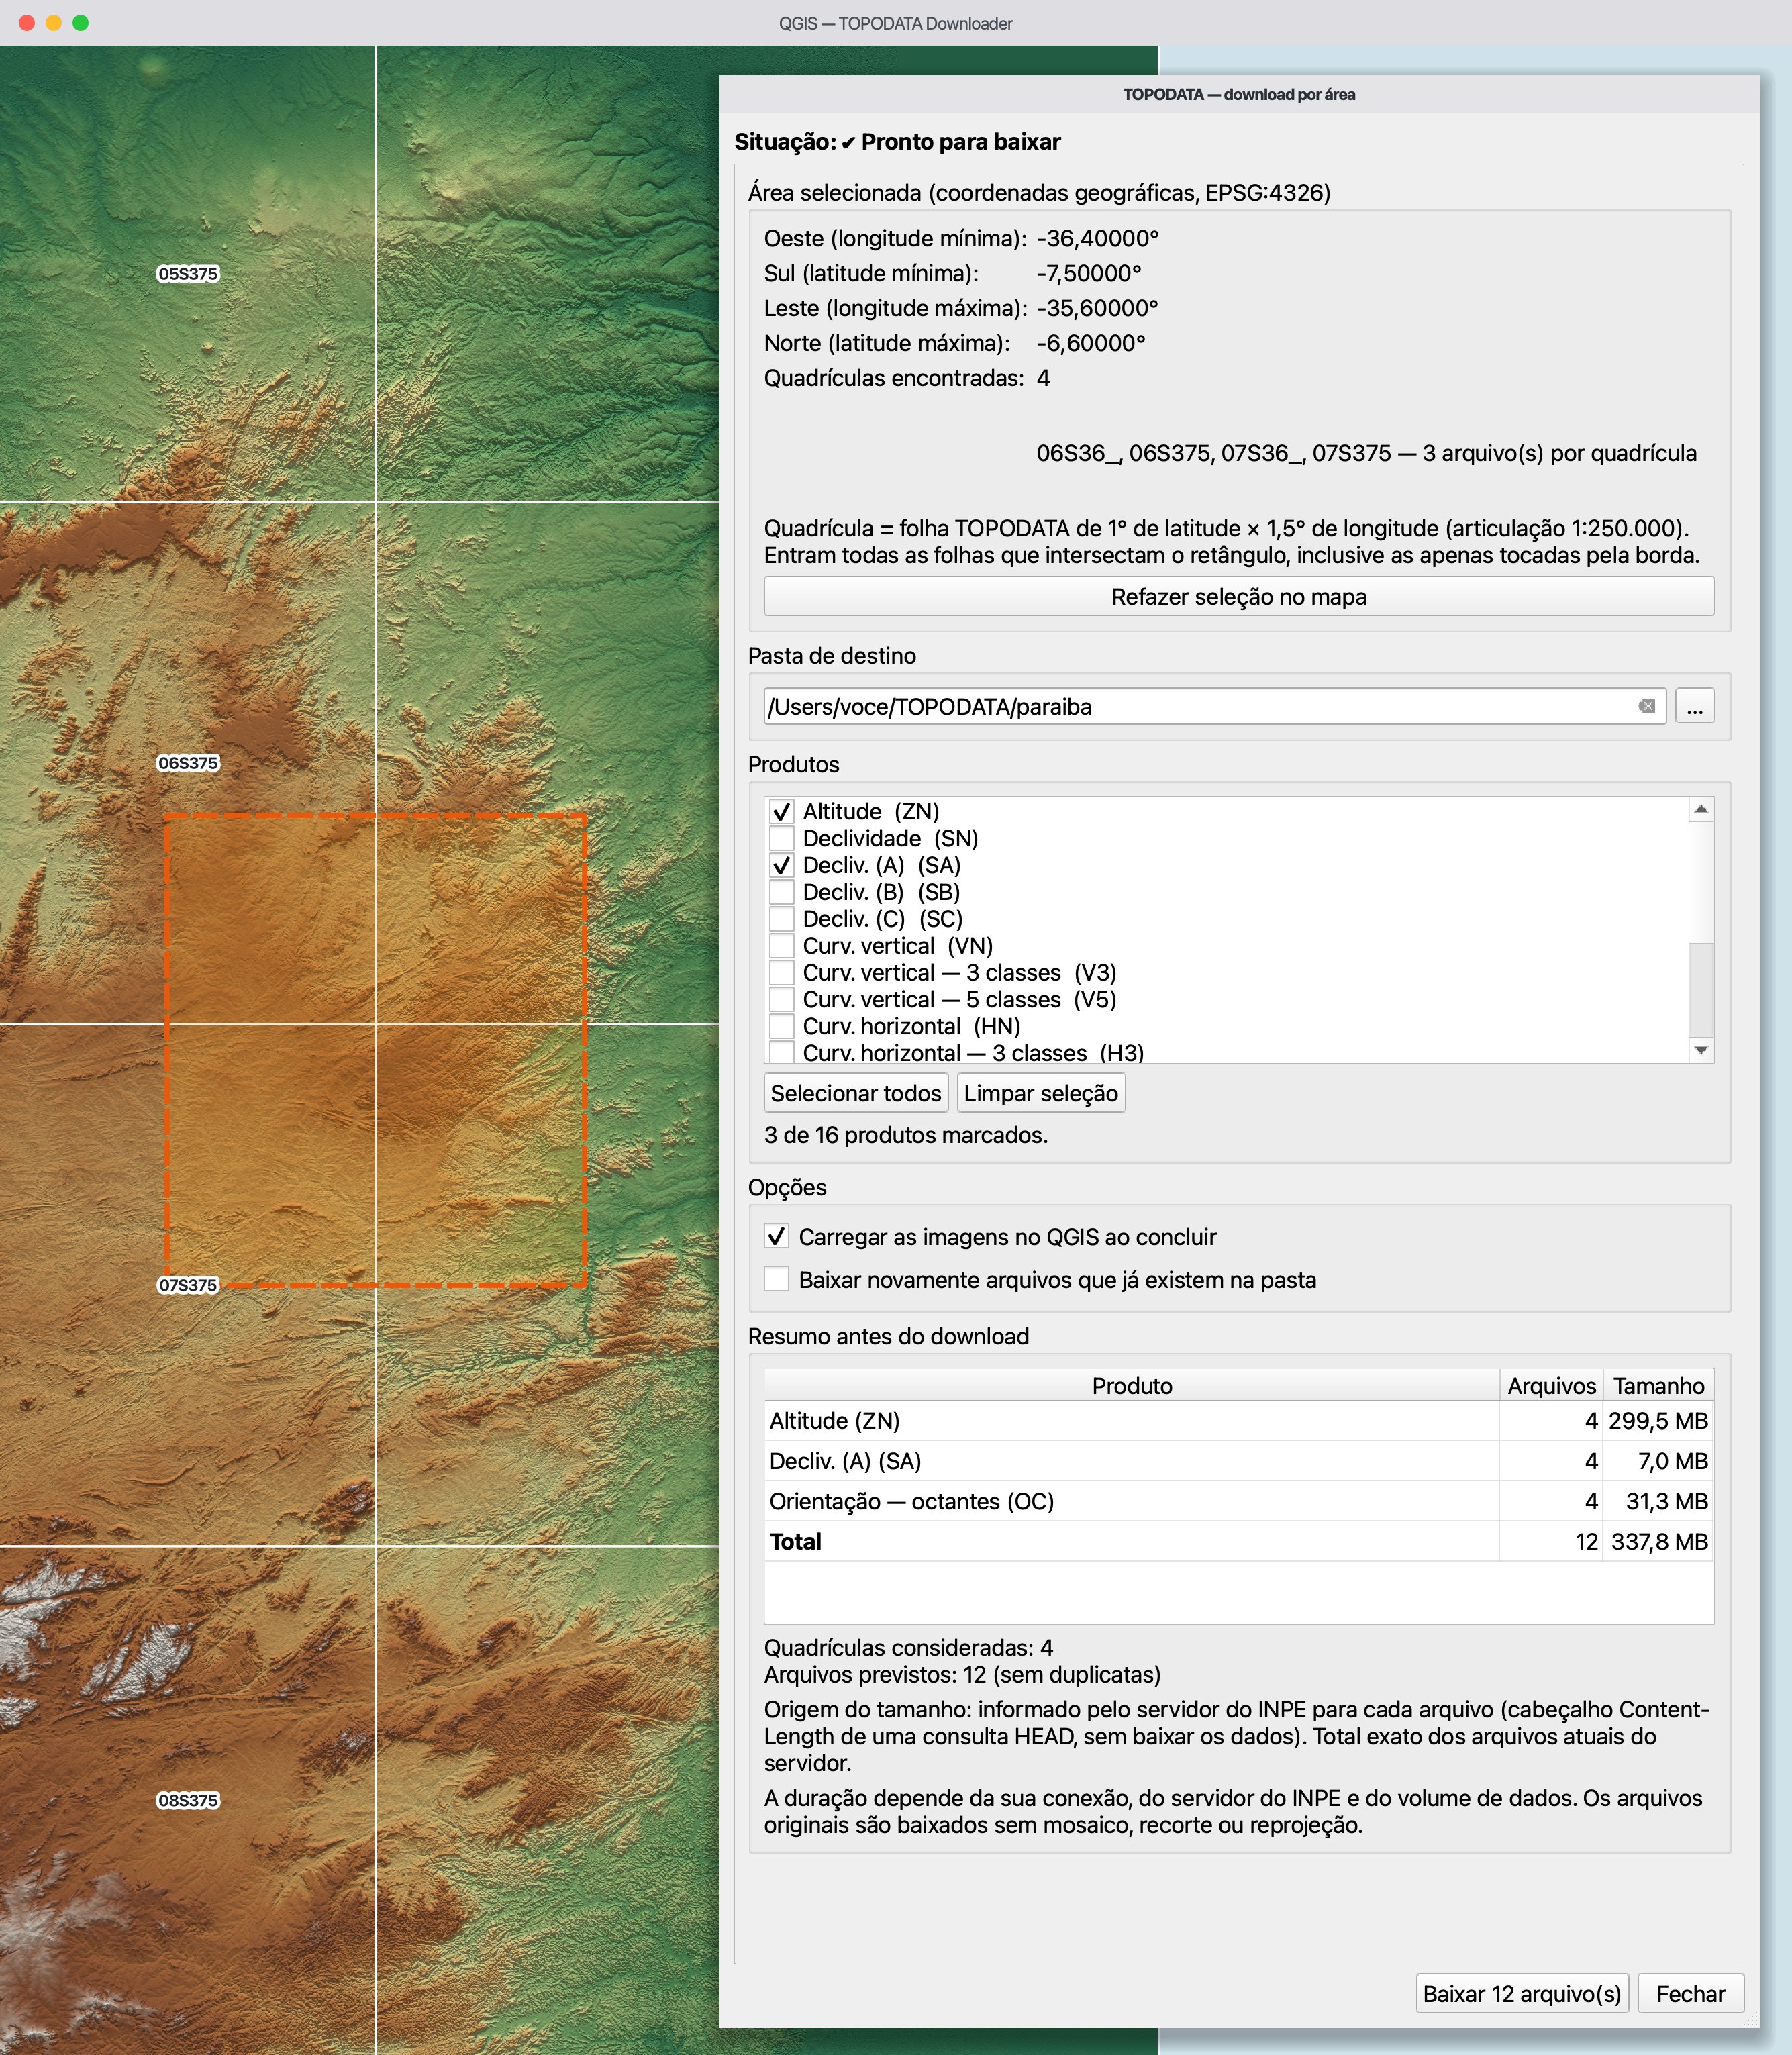Click the 31,3 MB size cell
The image size is (1792, 2055).
[x=1658, y=1501]
